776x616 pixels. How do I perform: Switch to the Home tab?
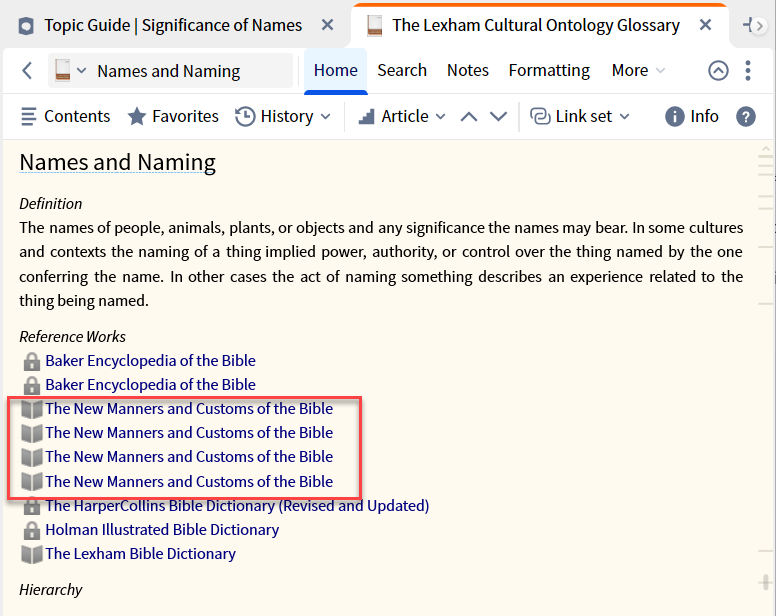pos(336,70)
